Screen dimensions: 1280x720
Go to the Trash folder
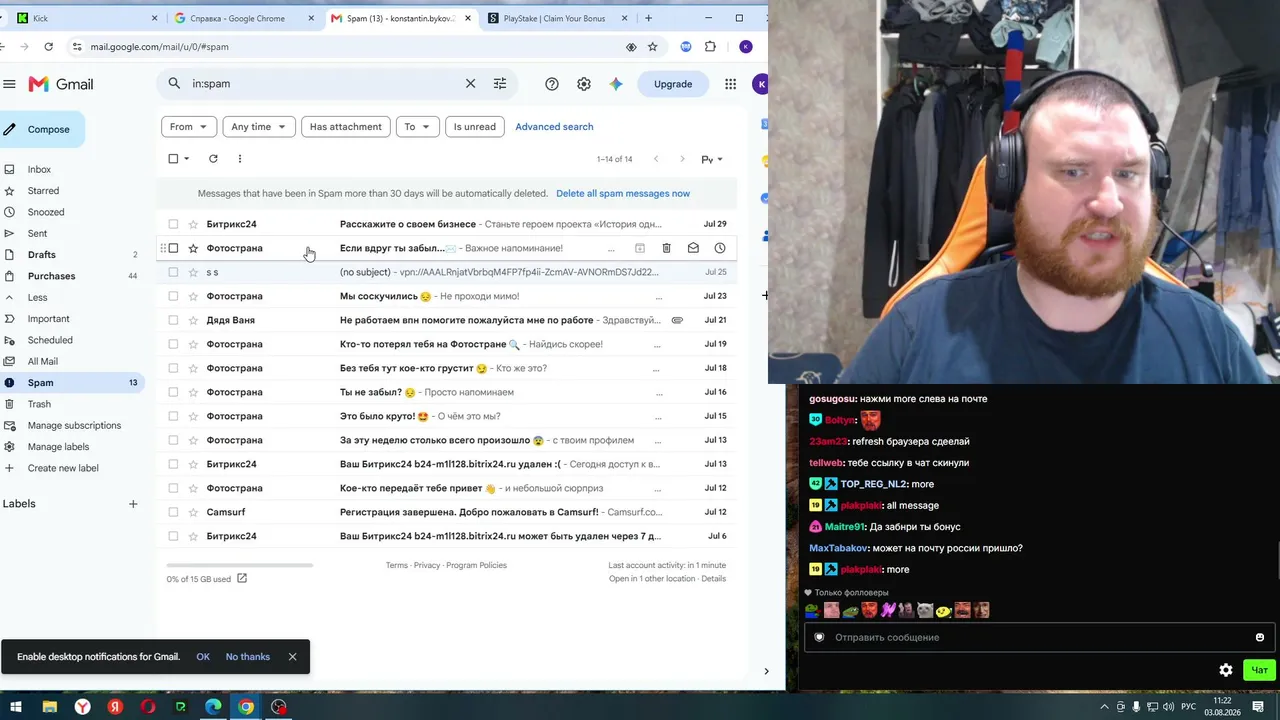pos(39,404)
